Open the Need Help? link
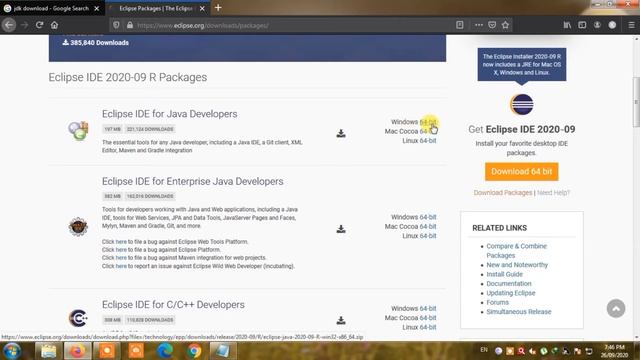Viewport: 640px width, 360px height. pos(553,193)
